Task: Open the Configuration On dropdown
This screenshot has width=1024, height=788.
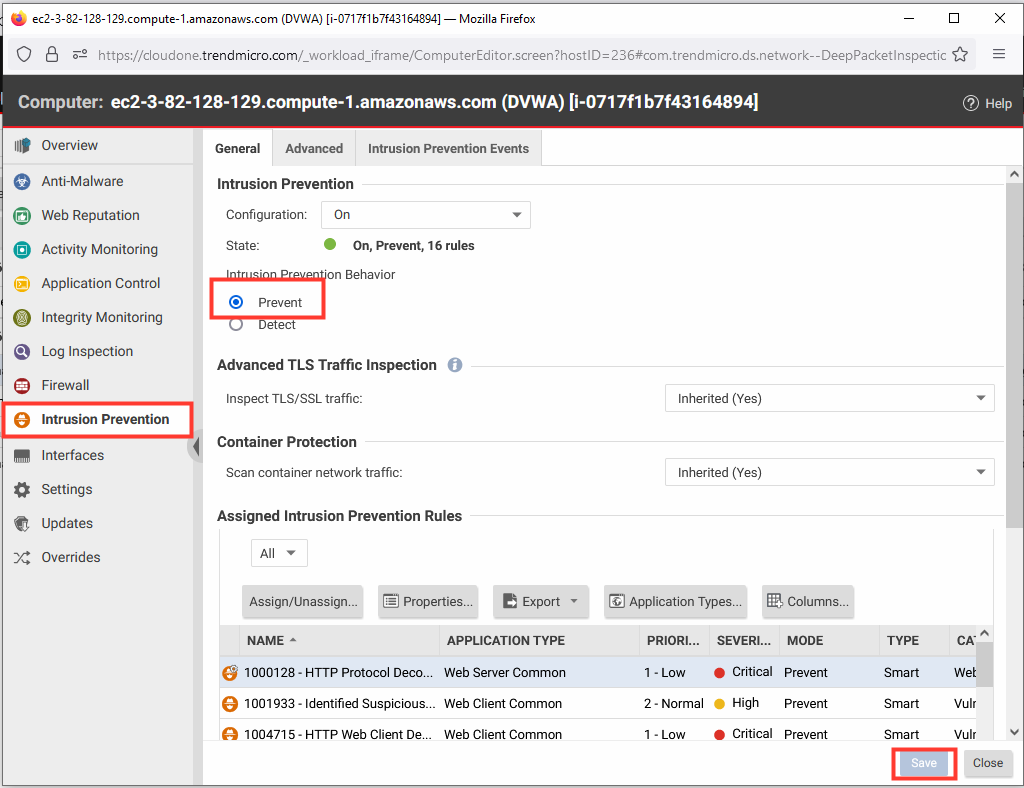Action: pyautogui.click(x=426, y=215)
